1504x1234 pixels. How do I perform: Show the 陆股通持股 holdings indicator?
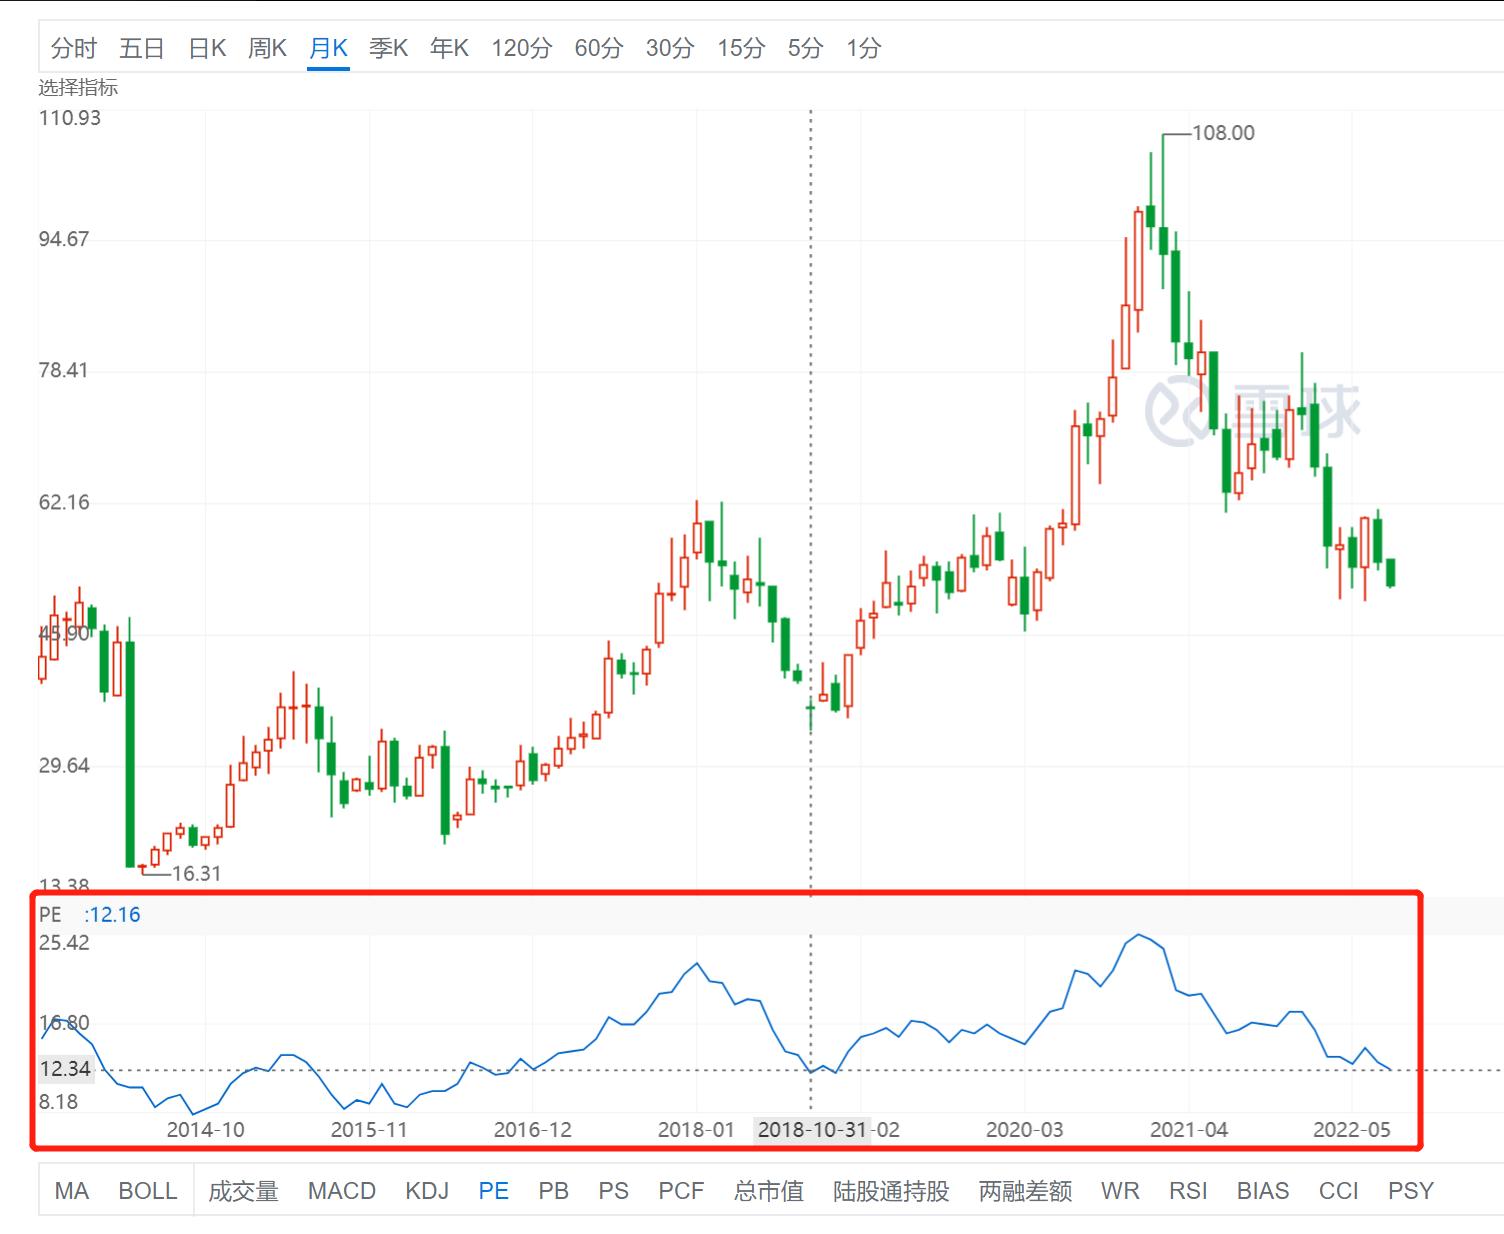(x=891, y=1191)
